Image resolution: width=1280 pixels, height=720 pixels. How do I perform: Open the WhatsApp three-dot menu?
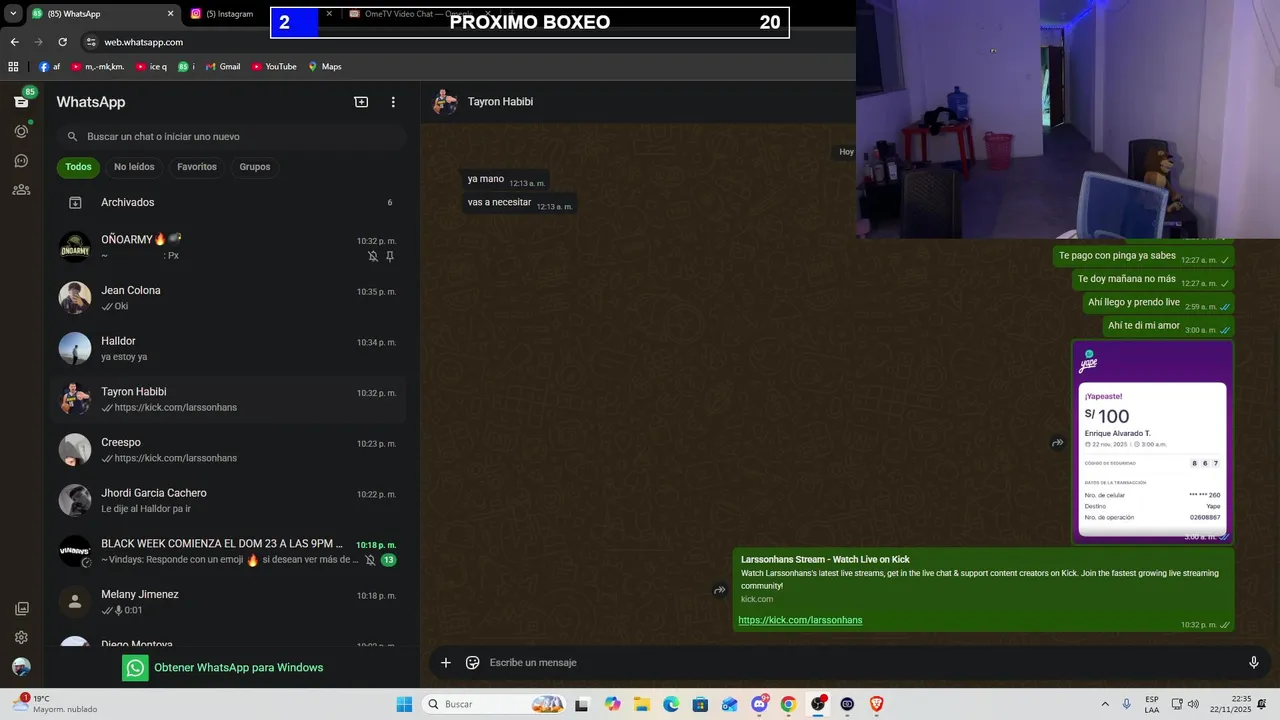[393, 102]
